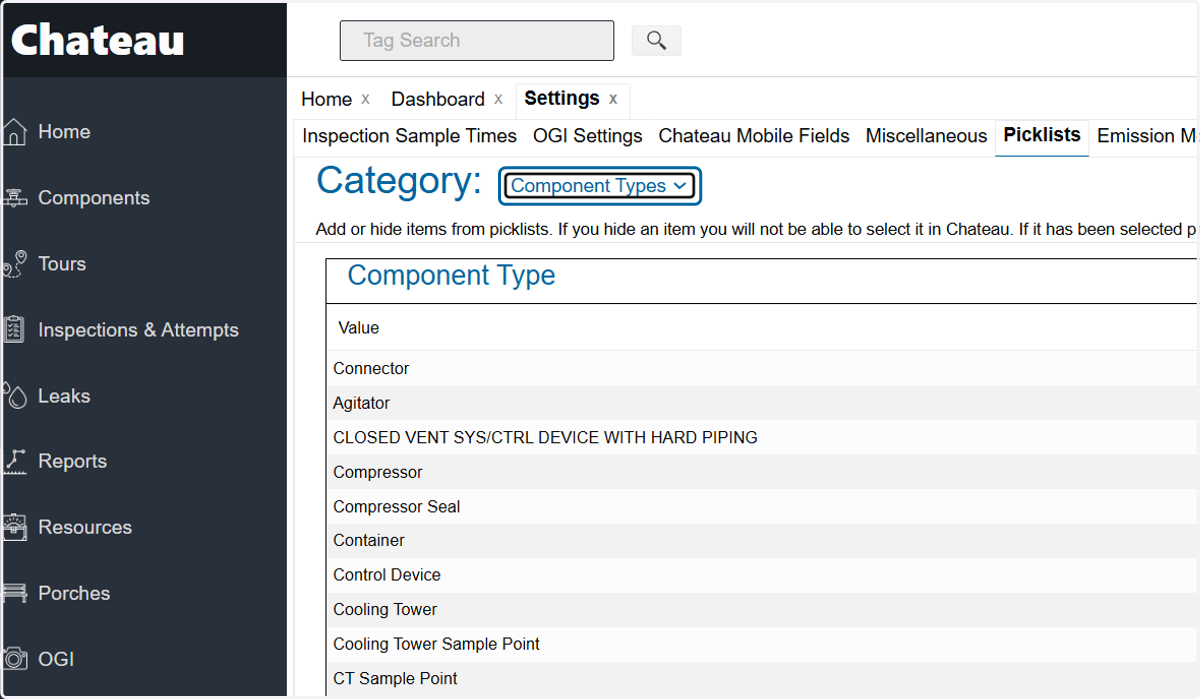Click the magnifying glass search button
This screenshot has width=1200, height=699.
pos(656,40)
